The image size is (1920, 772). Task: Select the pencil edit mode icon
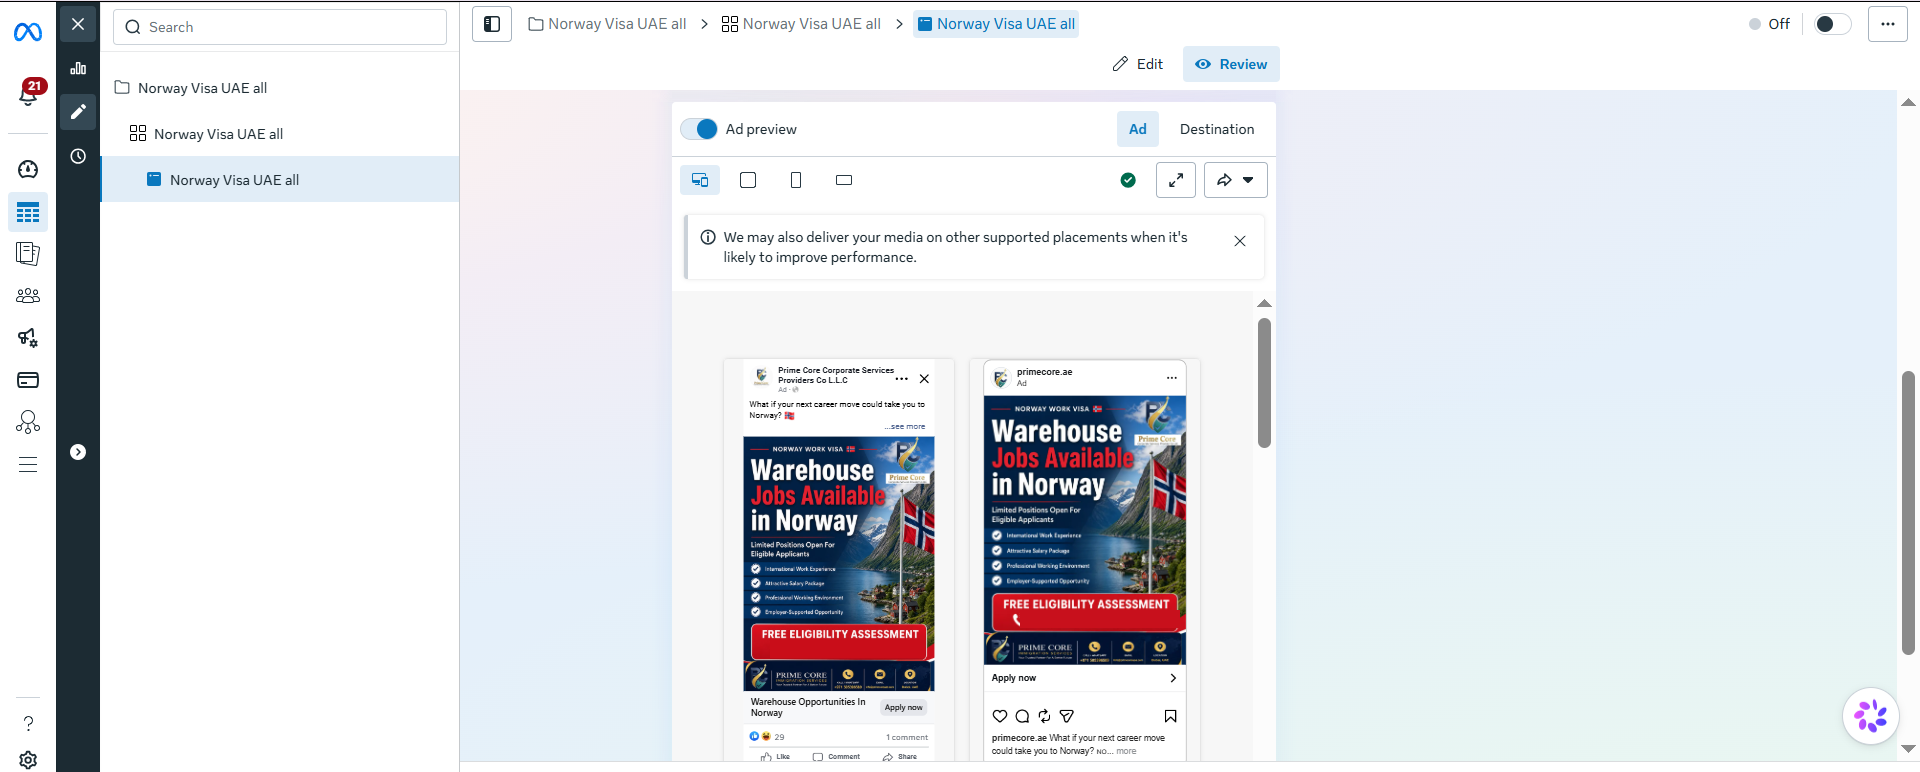click(78, 112)
